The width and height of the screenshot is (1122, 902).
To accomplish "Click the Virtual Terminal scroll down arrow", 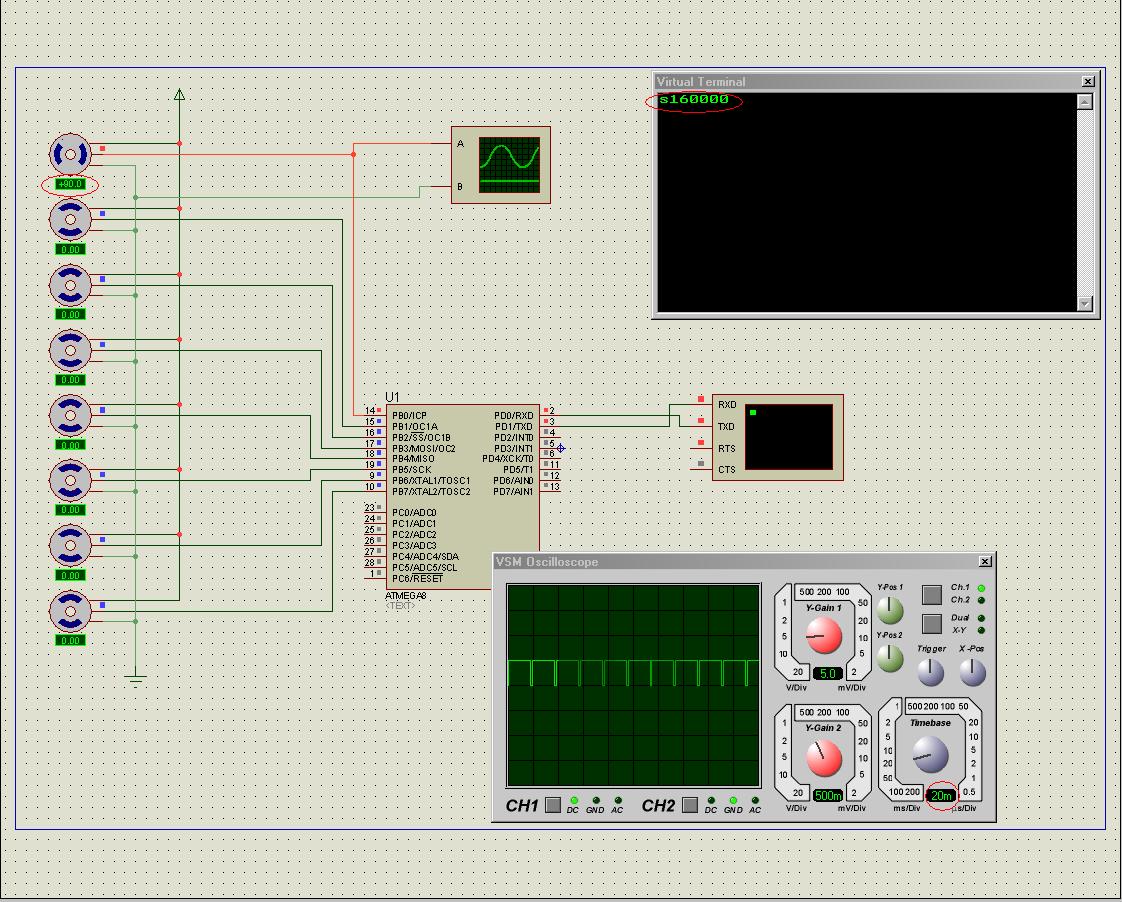I will pos(1085,304).
